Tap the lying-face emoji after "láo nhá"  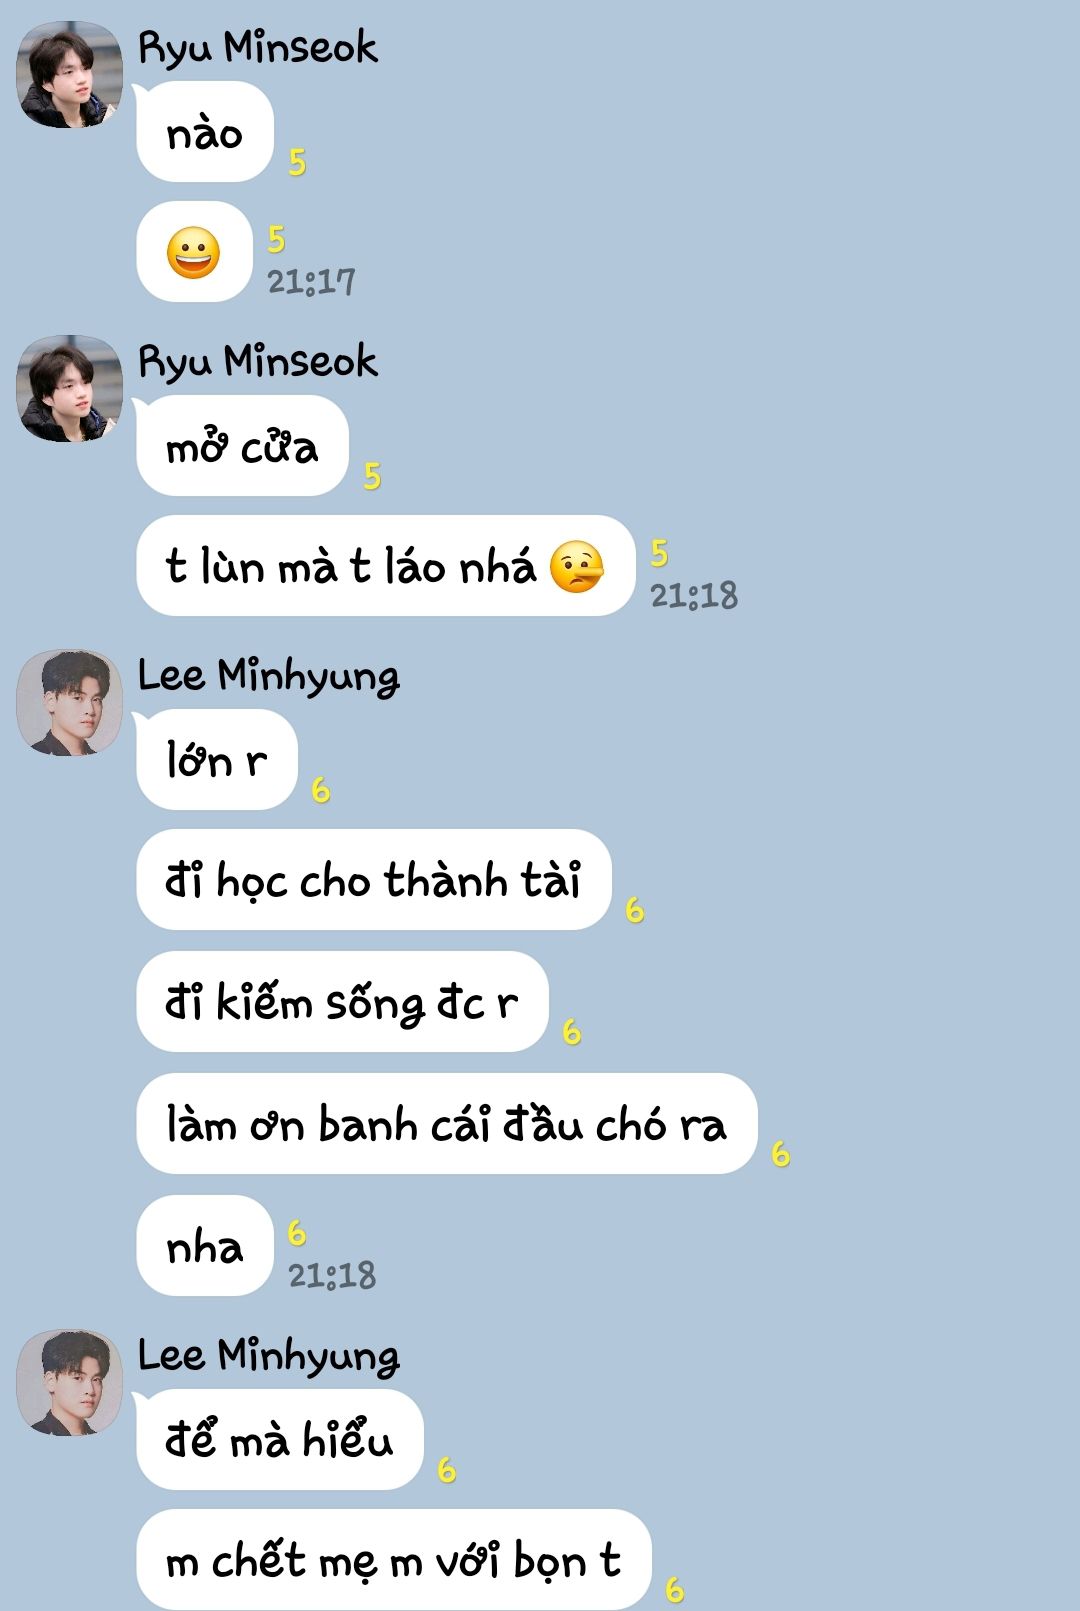(x=577, y=567)
